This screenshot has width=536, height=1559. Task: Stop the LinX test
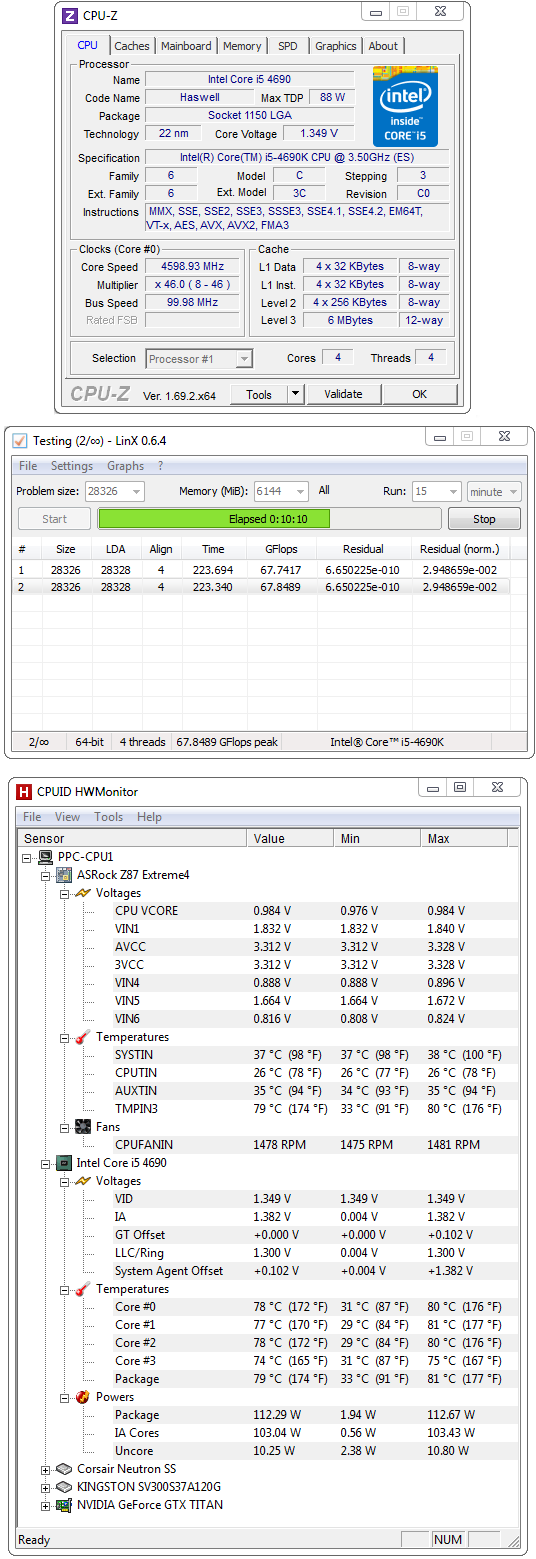click(x=484, y=519)
